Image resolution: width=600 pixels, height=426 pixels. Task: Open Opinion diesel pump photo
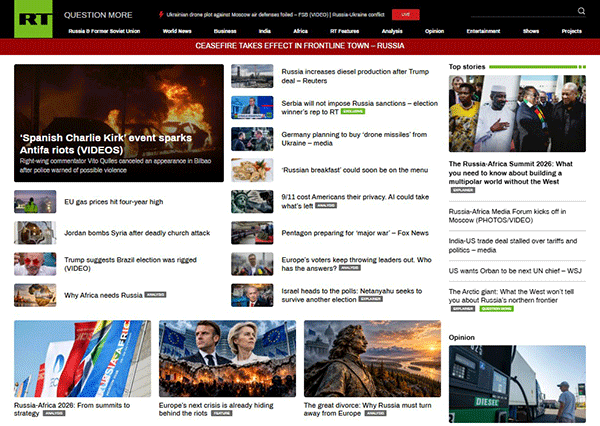coord(517,384)
